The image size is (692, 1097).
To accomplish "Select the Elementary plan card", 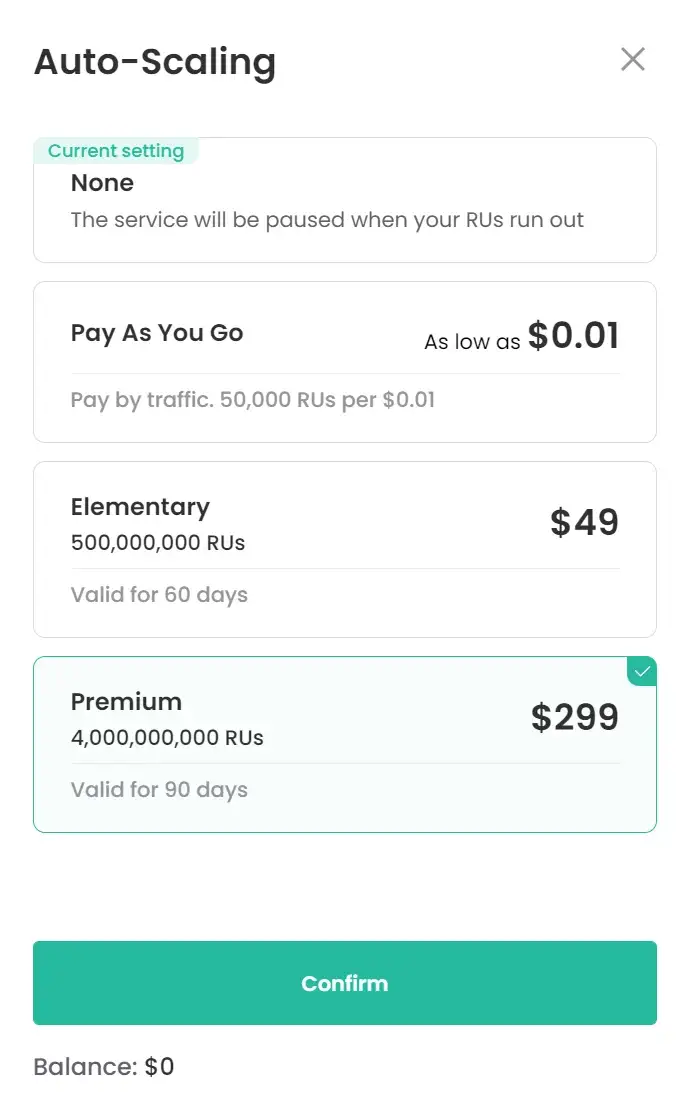I will 344,549.
